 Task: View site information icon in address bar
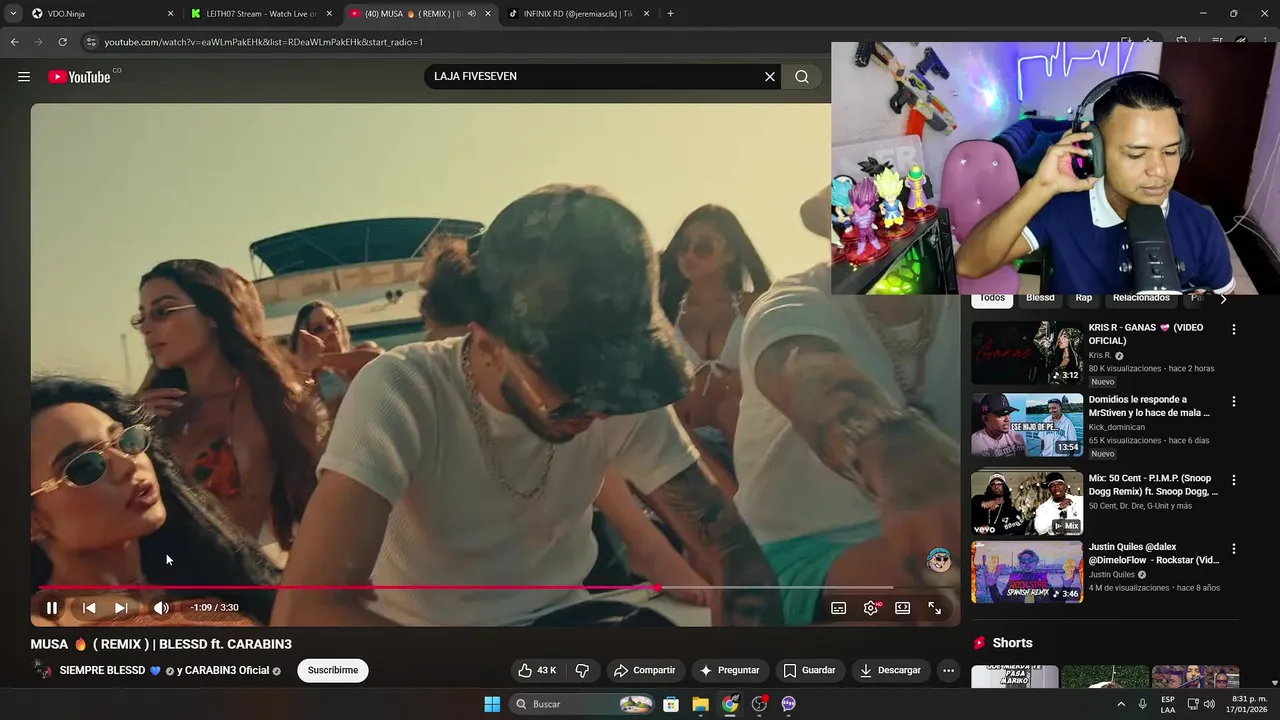point(91,42)
